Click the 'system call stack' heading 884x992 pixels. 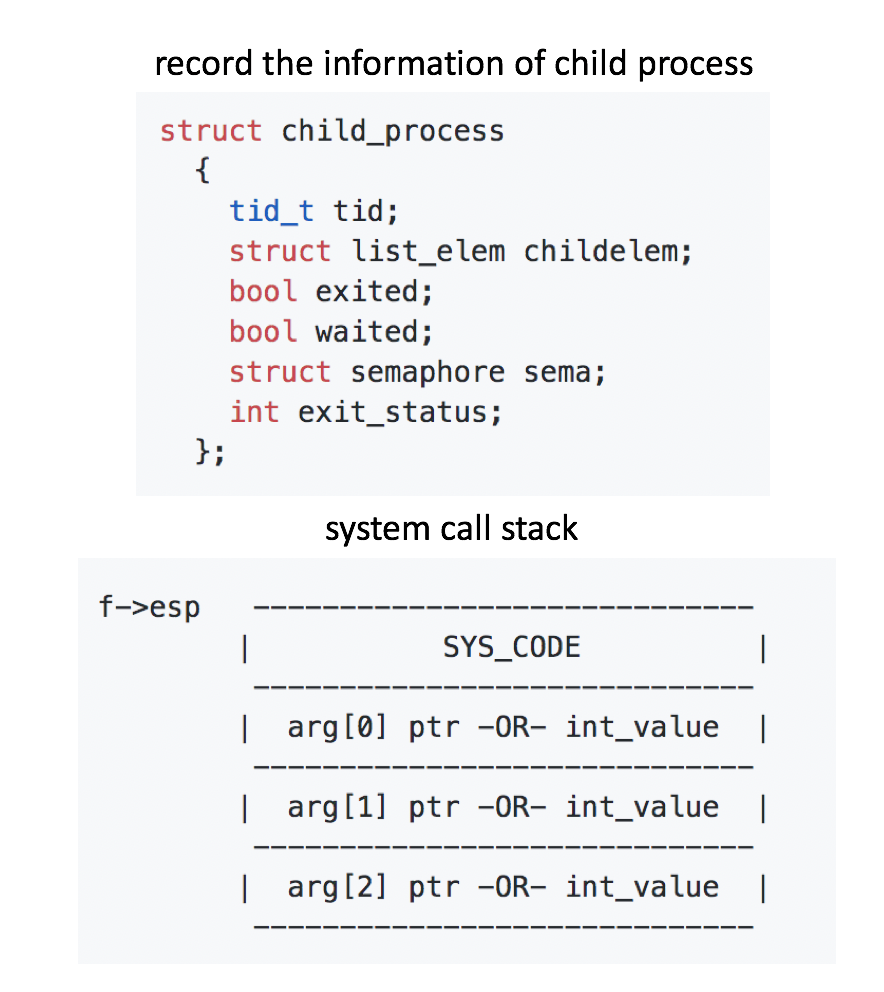tap(451, 528)
